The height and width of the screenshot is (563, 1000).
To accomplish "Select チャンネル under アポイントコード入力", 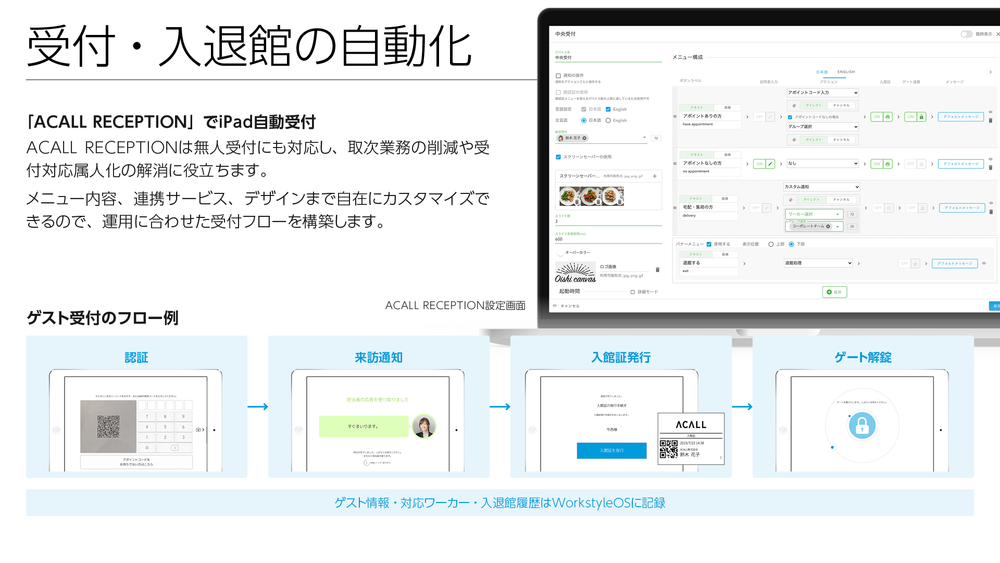I will point(842,105).
